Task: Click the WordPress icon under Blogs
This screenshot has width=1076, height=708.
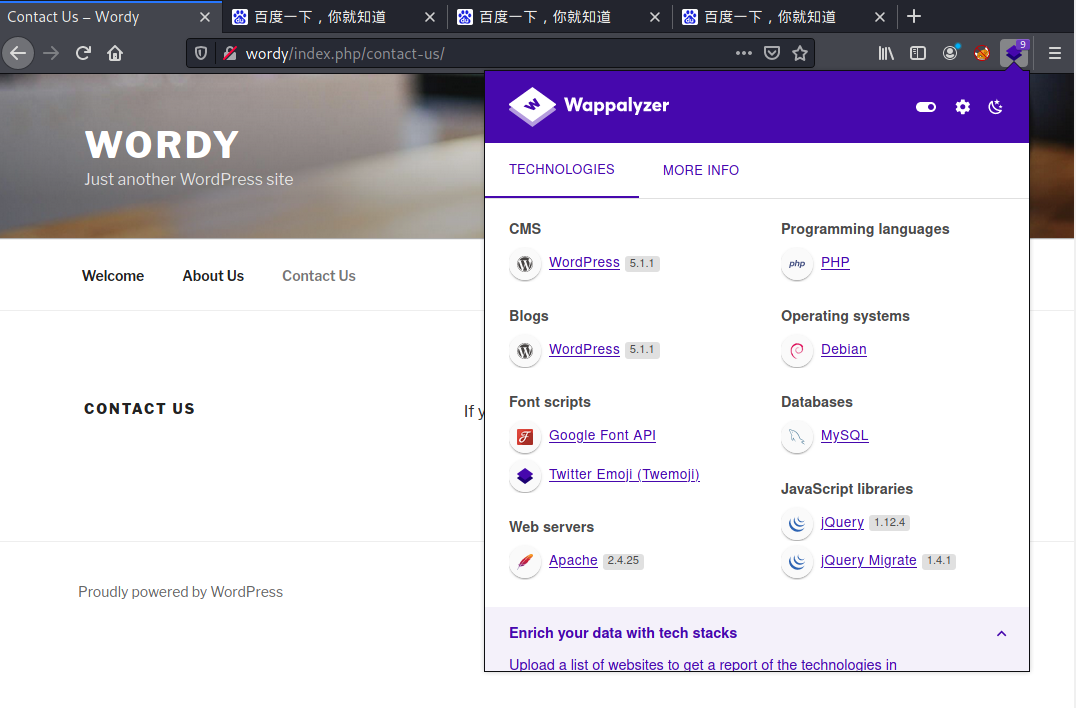Action: pyautogui.click(x=525, y=351)
